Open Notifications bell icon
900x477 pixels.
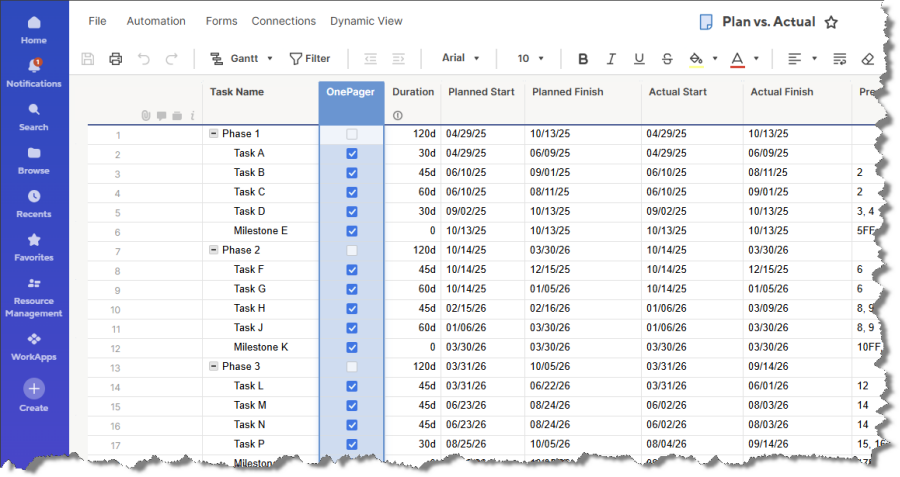click(34, 67)
